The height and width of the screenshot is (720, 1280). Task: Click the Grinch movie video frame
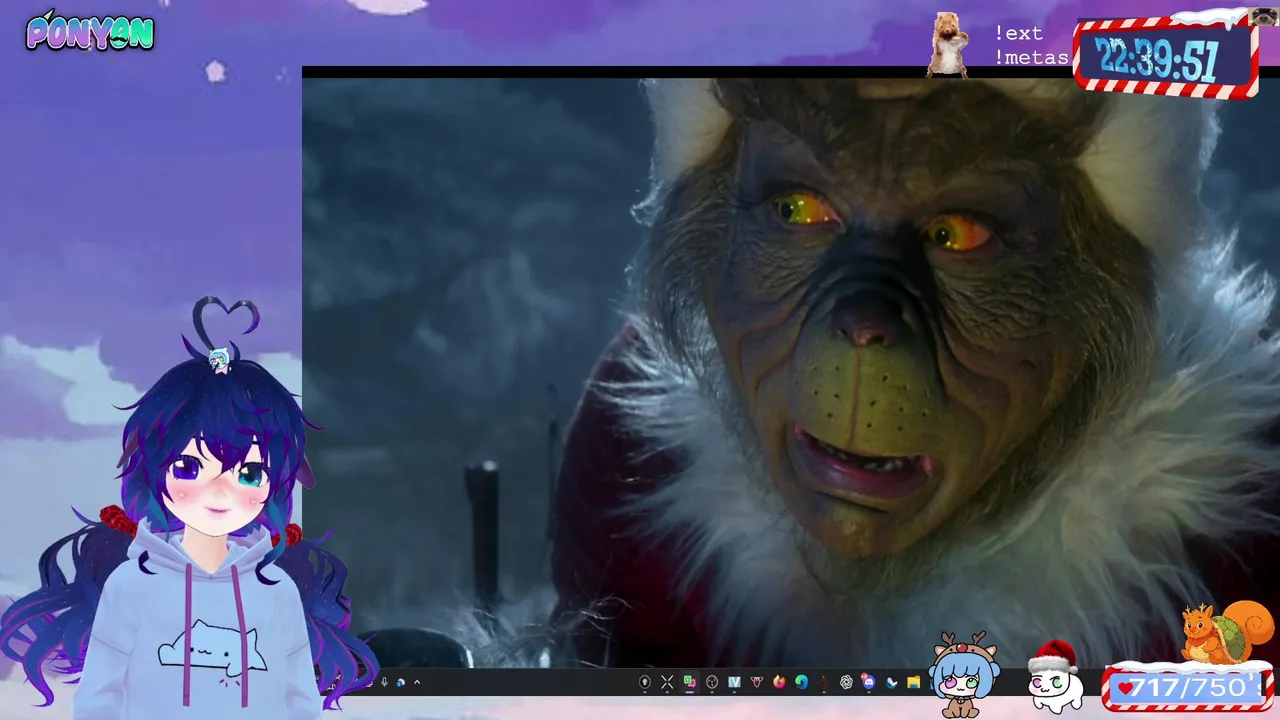pos(791,372)
